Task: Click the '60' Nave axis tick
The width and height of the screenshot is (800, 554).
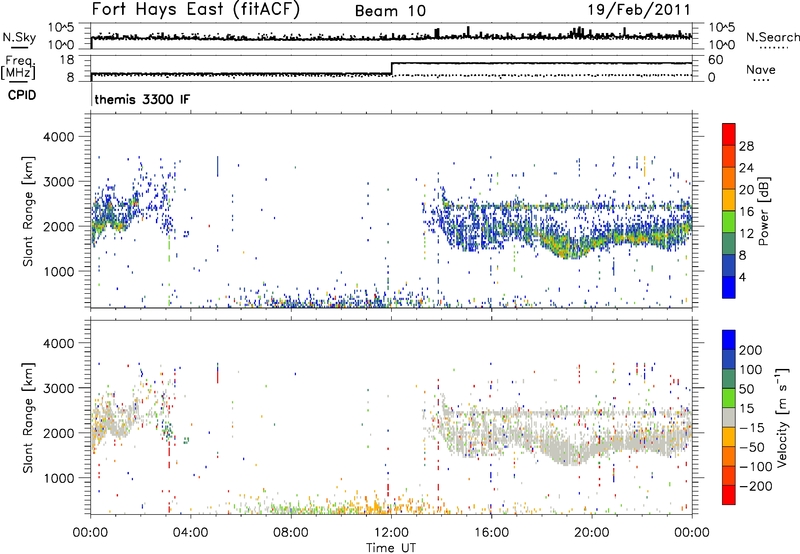Action: pos(715,60)
